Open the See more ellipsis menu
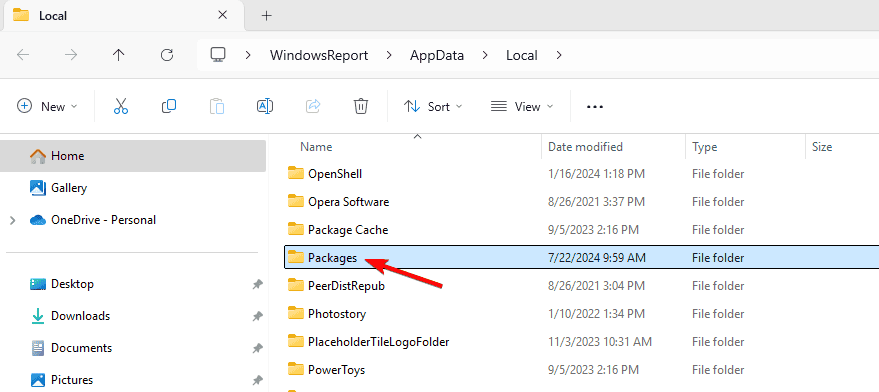This screenshot has height=392, width=879. tap(595, 107)
